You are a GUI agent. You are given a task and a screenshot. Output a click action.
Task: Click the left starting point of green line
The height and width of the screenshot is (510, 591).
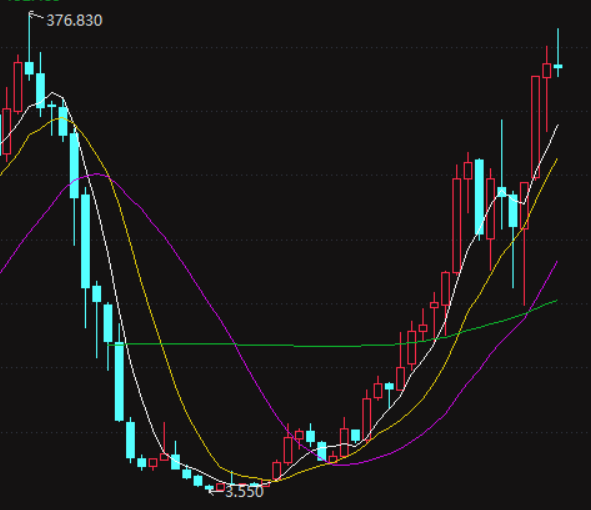coord(109,344)
